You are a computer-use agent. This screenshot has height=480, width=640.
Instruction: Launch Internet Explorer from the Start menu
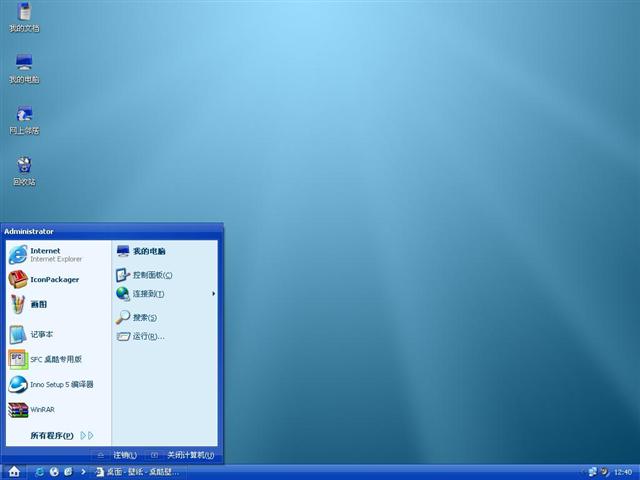point(58,255)
